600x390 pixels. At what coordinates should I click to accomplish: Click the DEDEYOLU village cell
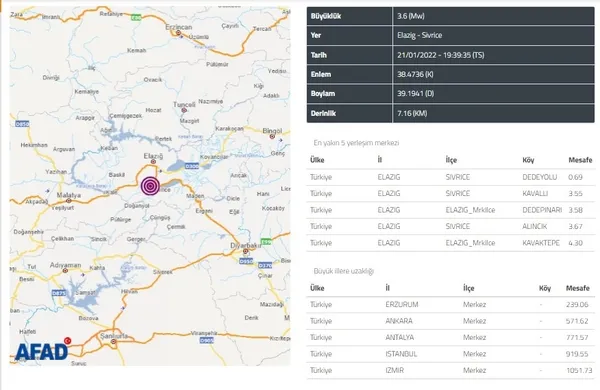[x=540, y=177]
